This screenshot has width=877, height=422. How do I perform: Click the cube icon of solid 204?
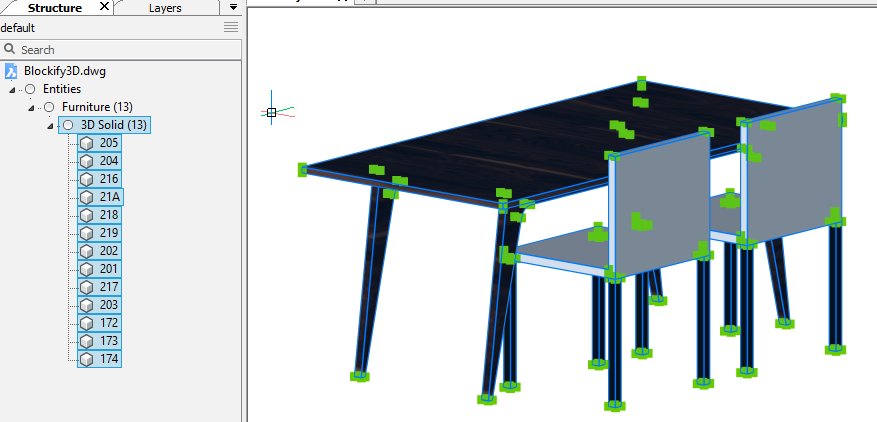(x=86, y=161)
